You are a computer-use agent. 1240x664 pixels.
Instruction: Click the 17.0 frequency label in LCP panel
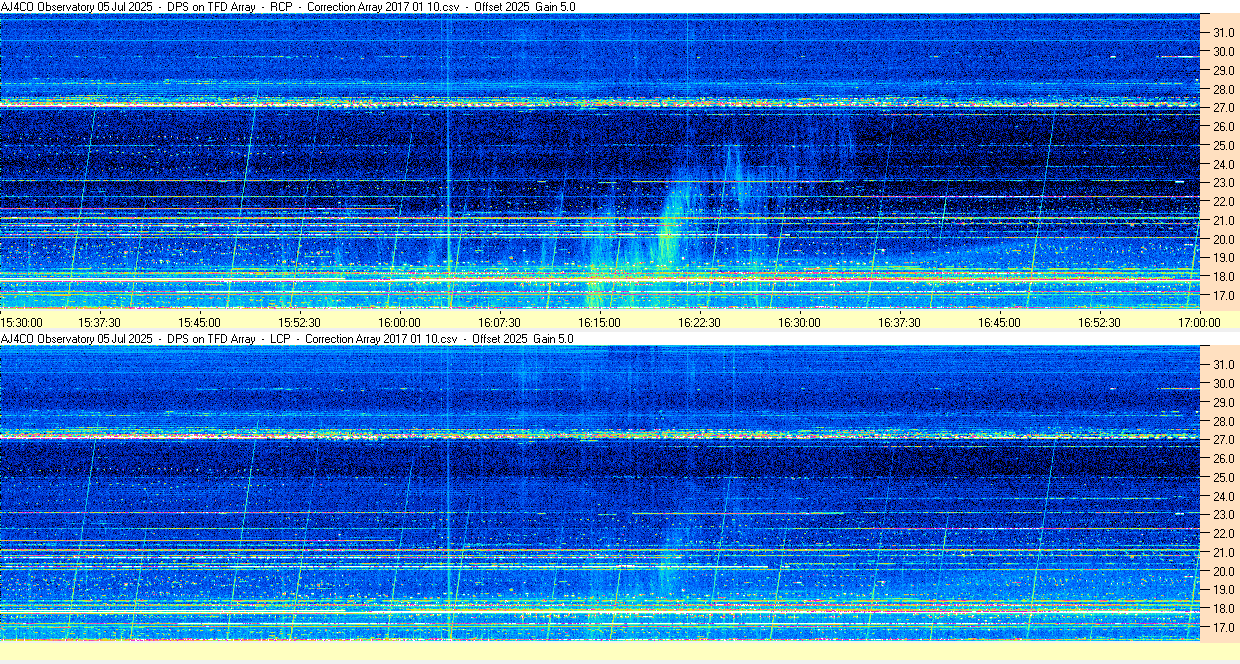pyautogui.click(x=1224, y=627)
